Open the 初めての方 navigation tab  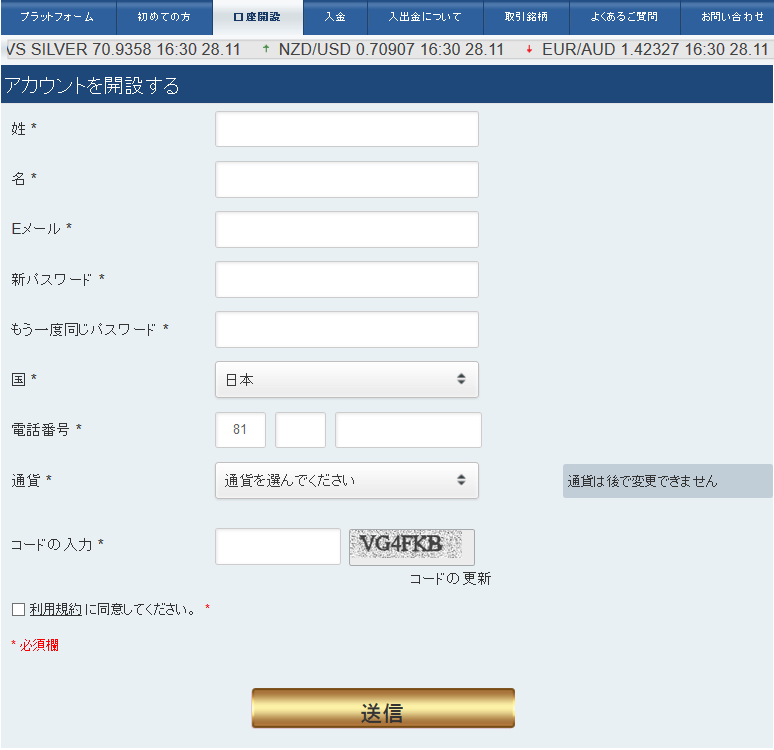[164, 17]
